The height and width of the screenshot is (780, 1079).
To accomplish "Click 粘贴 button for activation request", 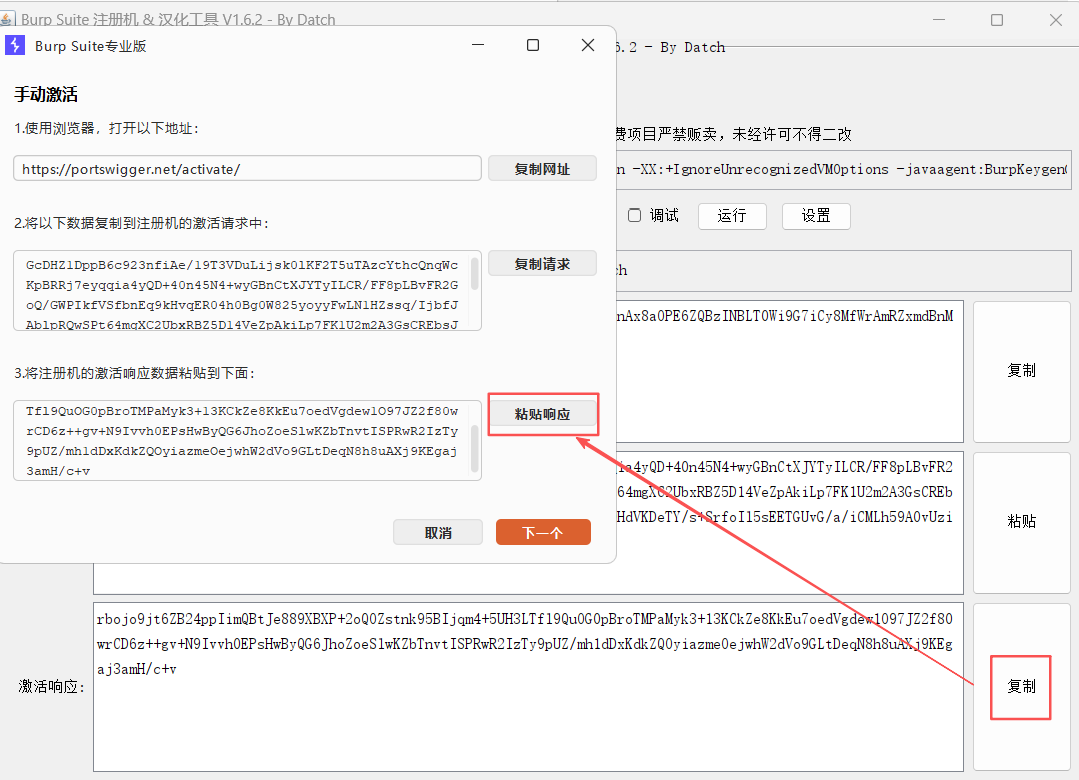I will pyautogui.click(x=1022, y=522).
